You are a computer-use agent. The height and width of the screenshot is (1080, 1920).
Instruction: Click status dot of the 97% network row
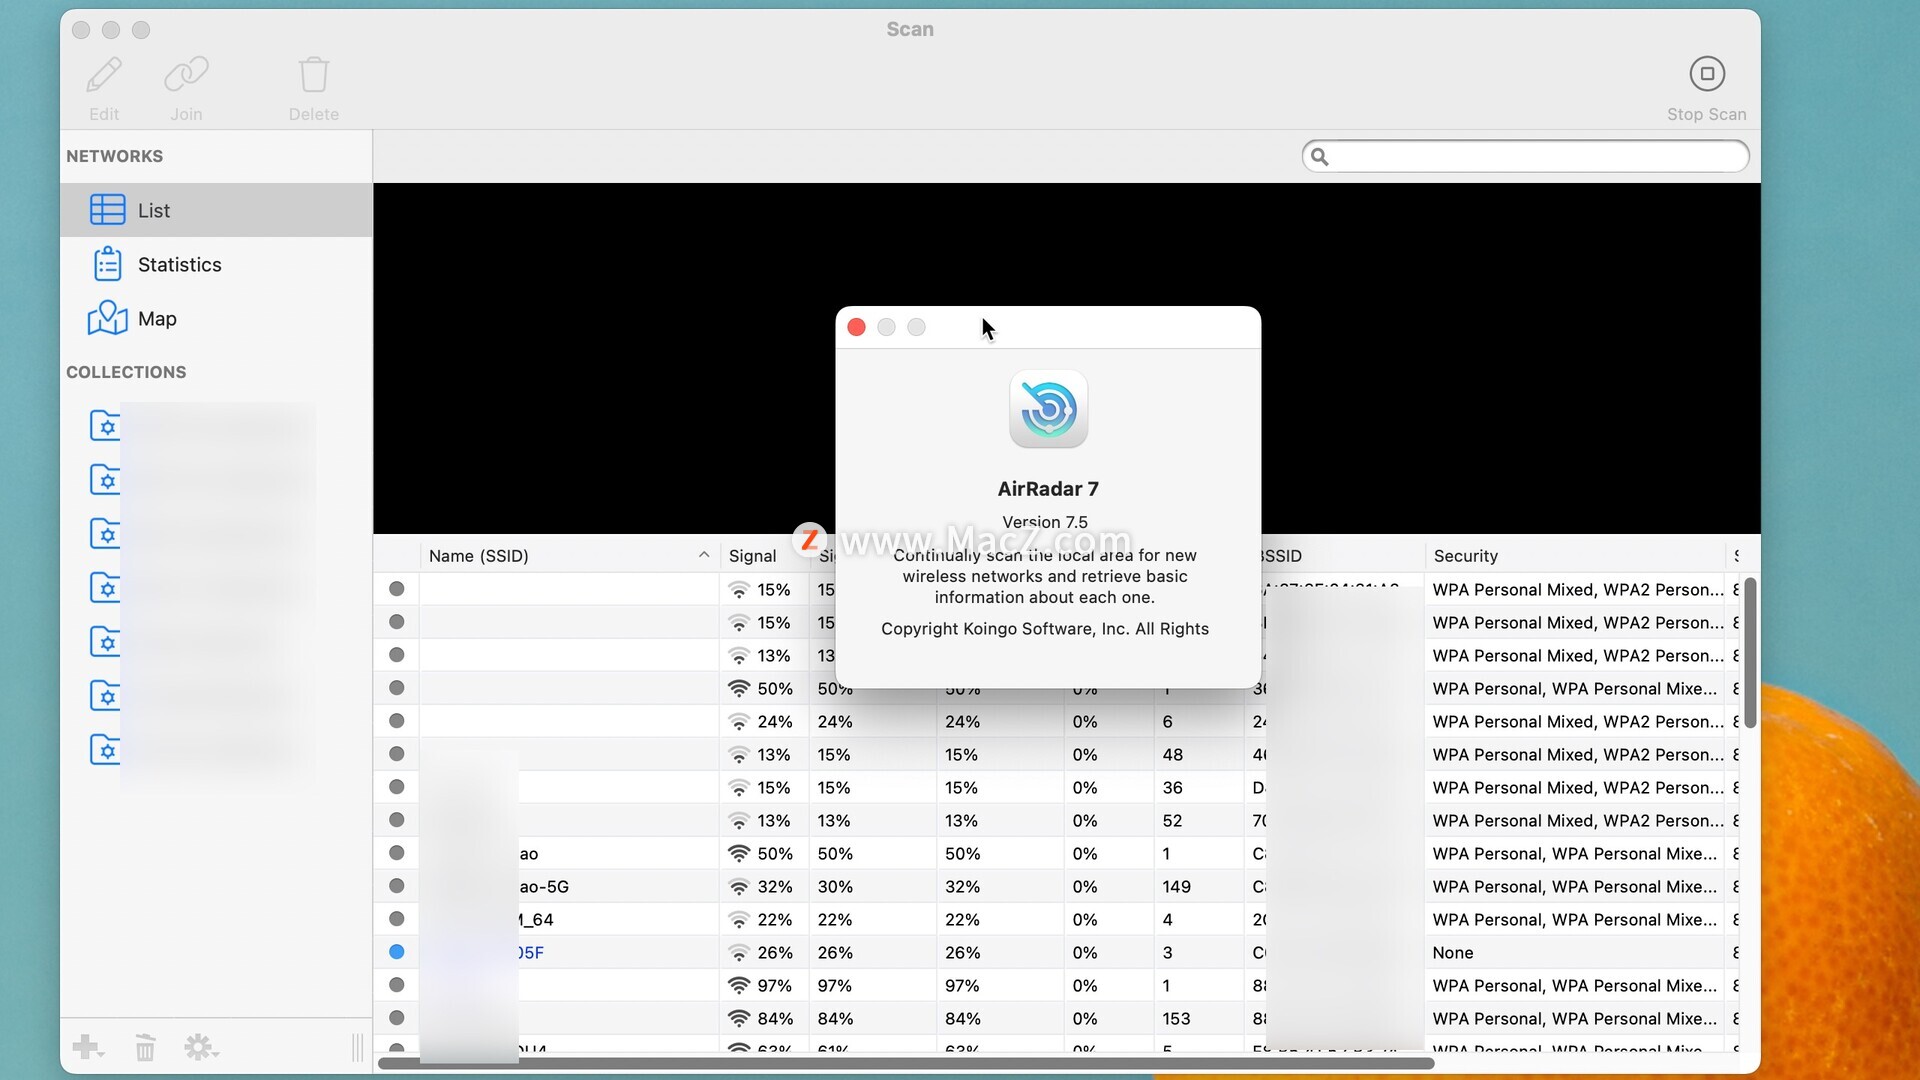pyautogui.click(x=397, y=985)
